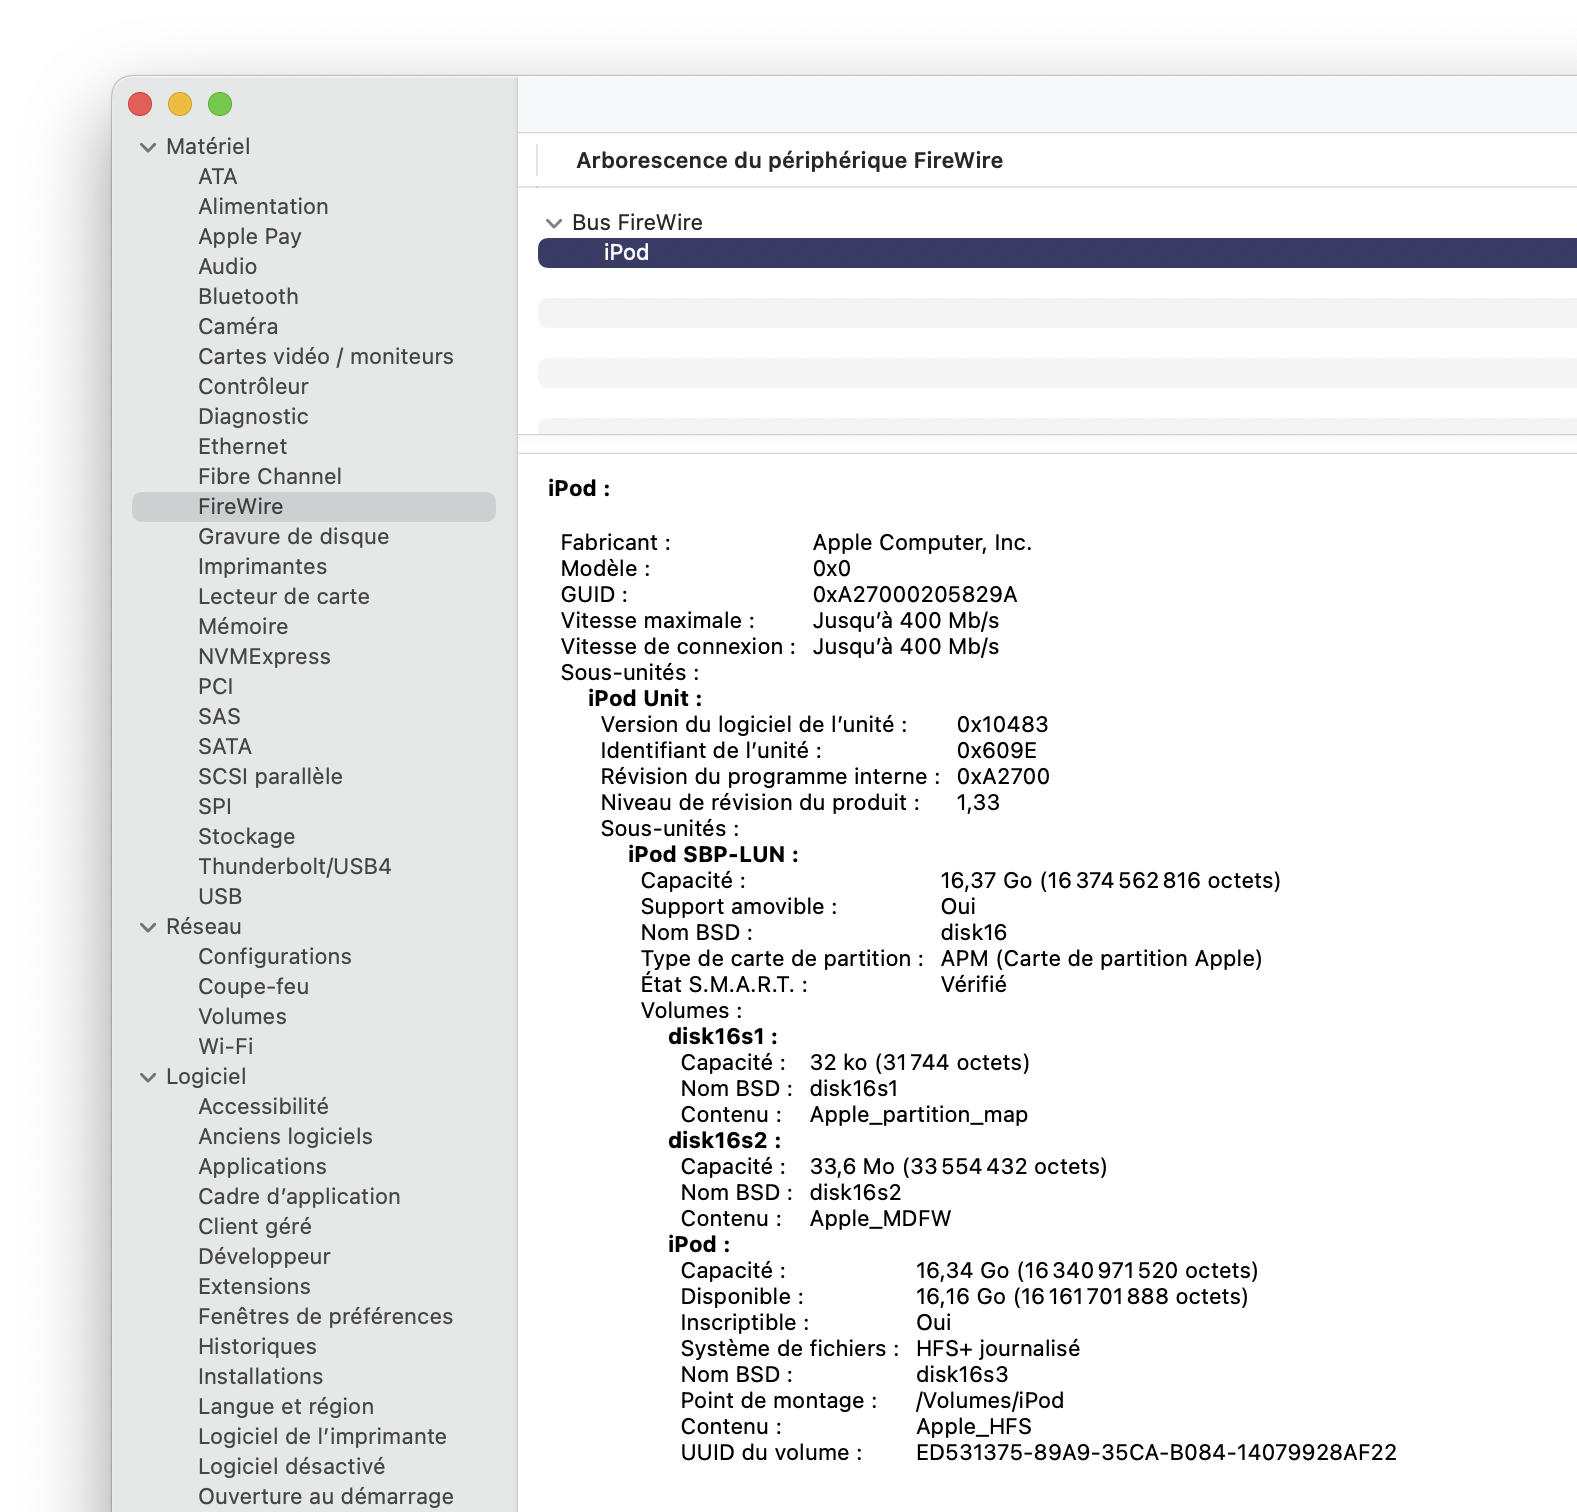
Task: Open the Mémoire sidebar item
Action: coord(243,627)
